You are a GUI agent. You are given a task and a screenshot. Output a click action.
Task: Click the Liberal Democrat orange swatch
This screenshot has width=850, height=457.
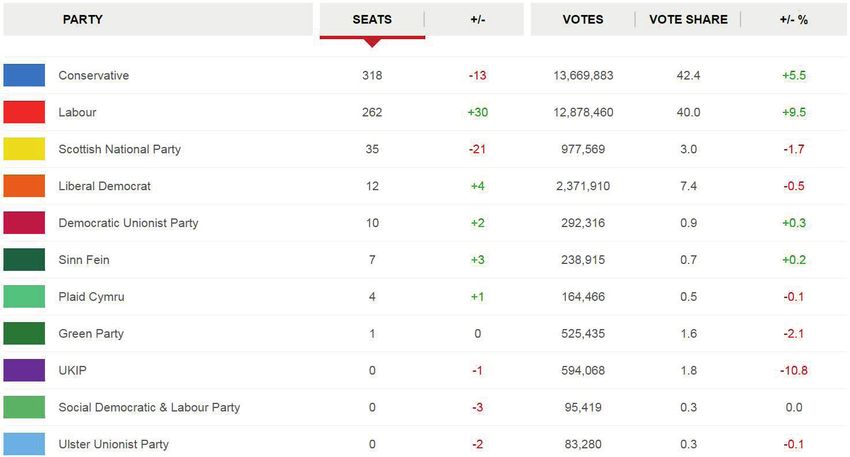24,186
